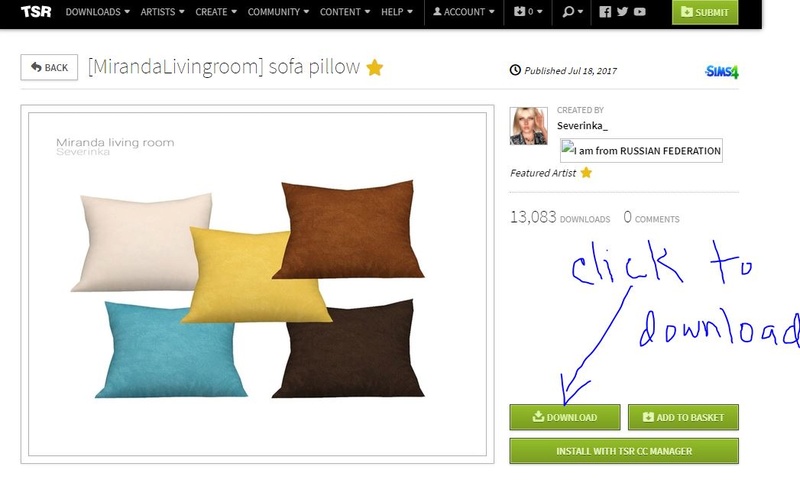Expand the Downloads menu
This screenshot has width=800, height=499.
tap(97, 12)
